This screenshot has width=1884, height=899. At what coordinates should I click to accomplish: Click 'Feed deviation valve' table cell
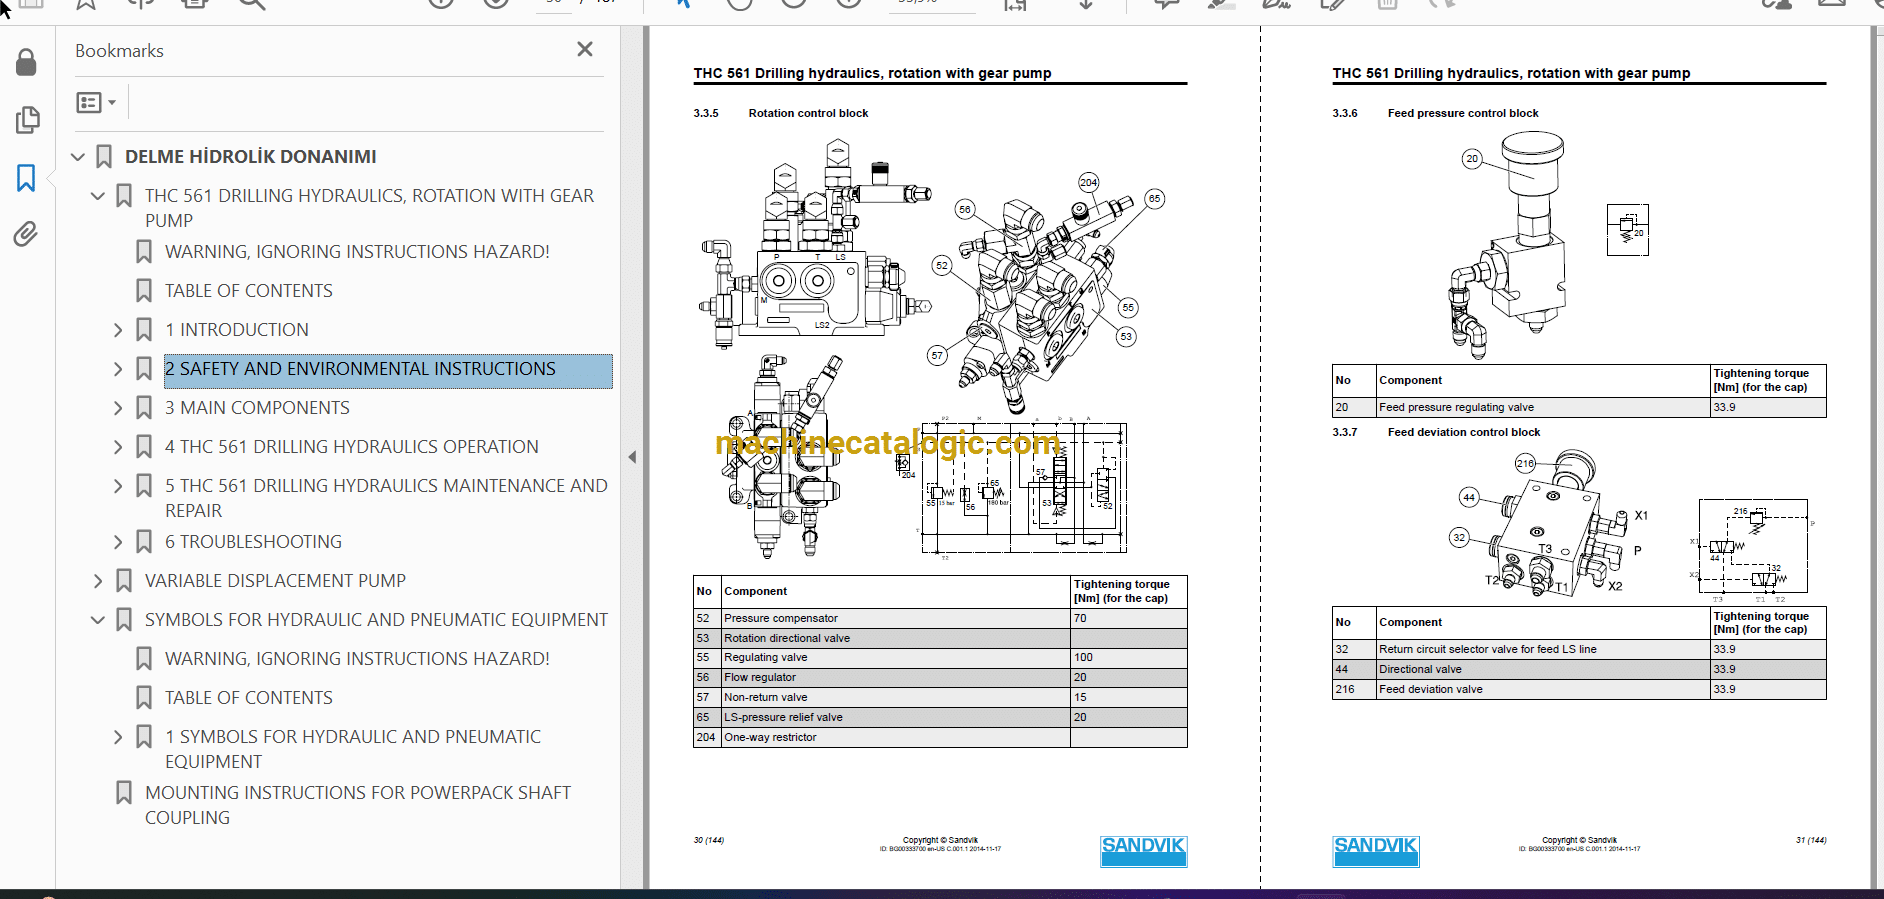tap(1543, 689)
